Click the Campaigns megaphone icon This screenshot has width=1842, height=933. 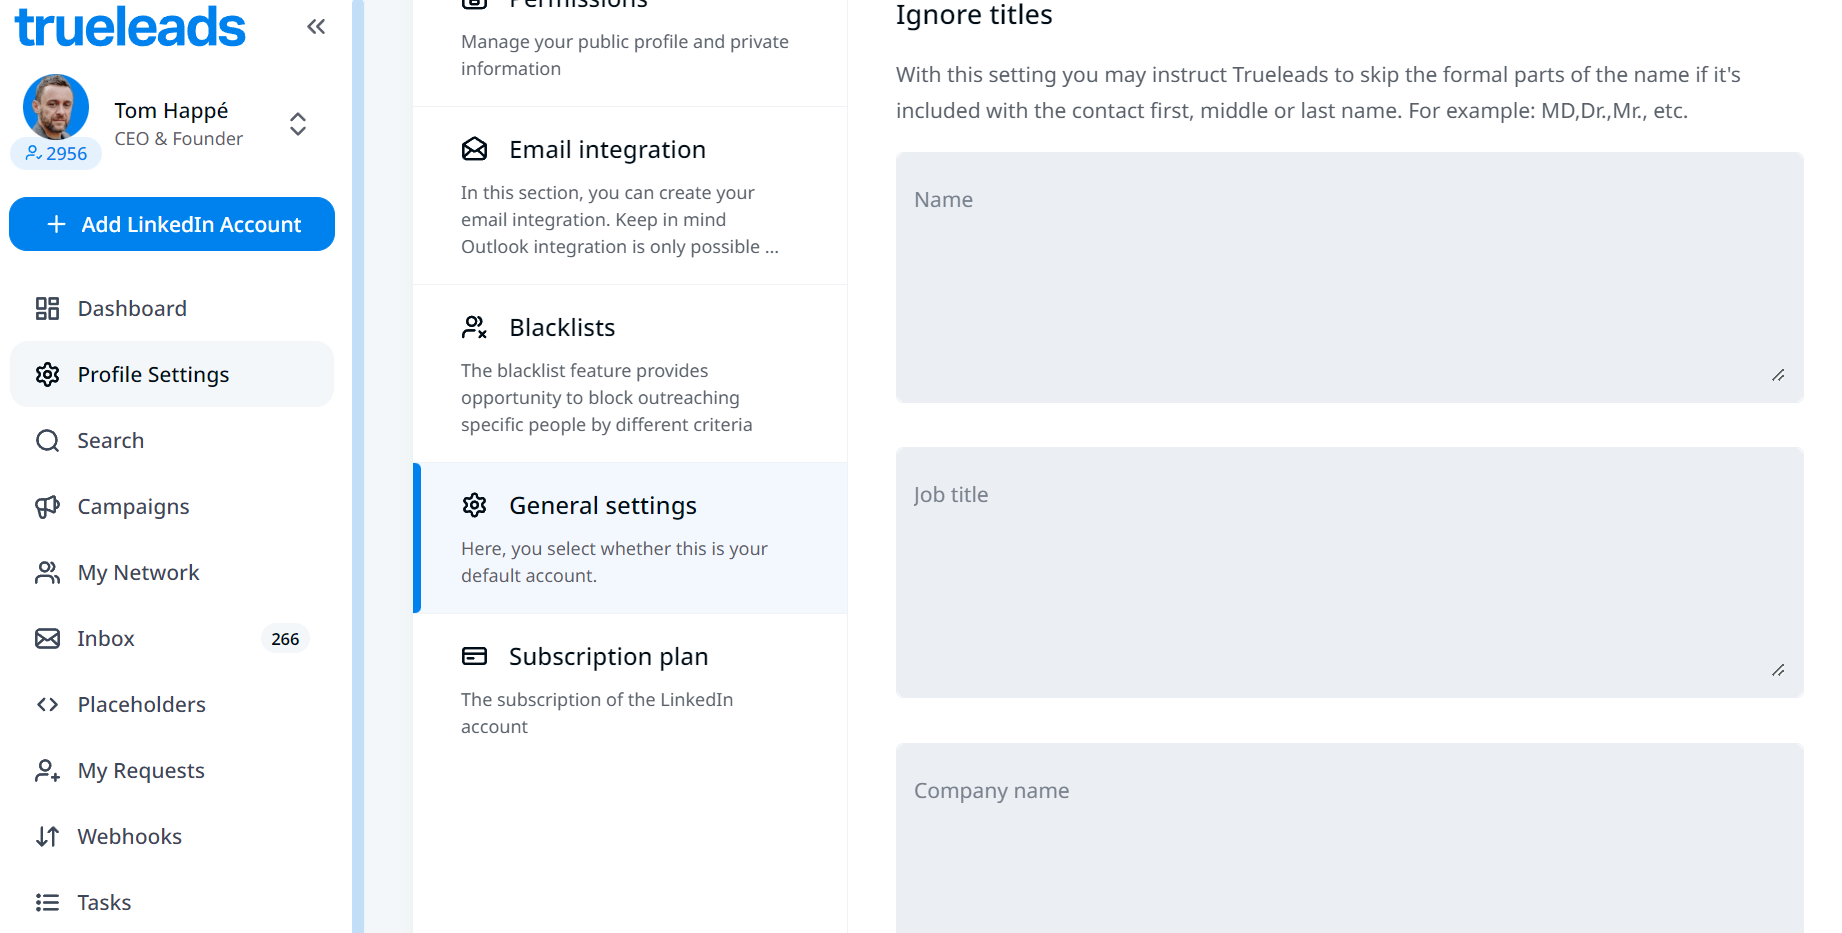[x=47, y=507]
